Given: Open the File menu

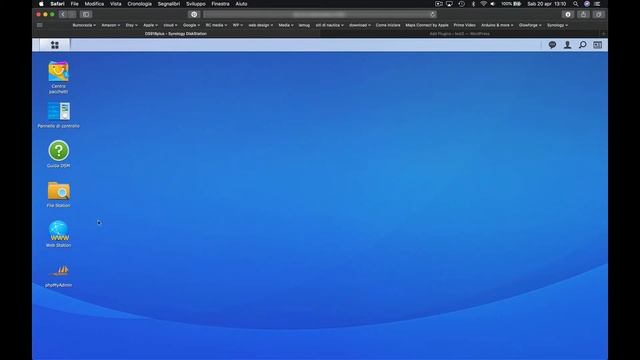Looking at the screenshot, I should 75,4.
